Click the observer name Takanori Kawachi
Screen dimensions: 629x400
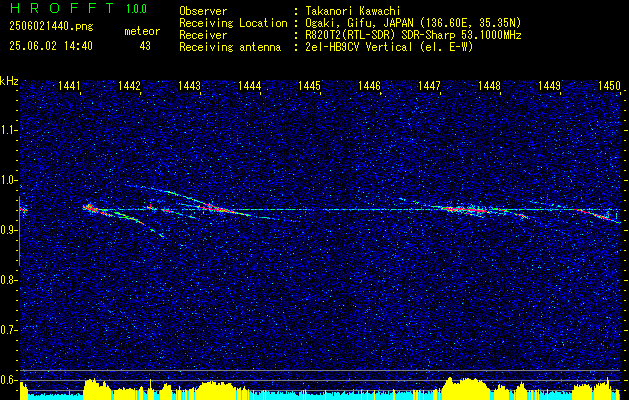tap(352, 12)
